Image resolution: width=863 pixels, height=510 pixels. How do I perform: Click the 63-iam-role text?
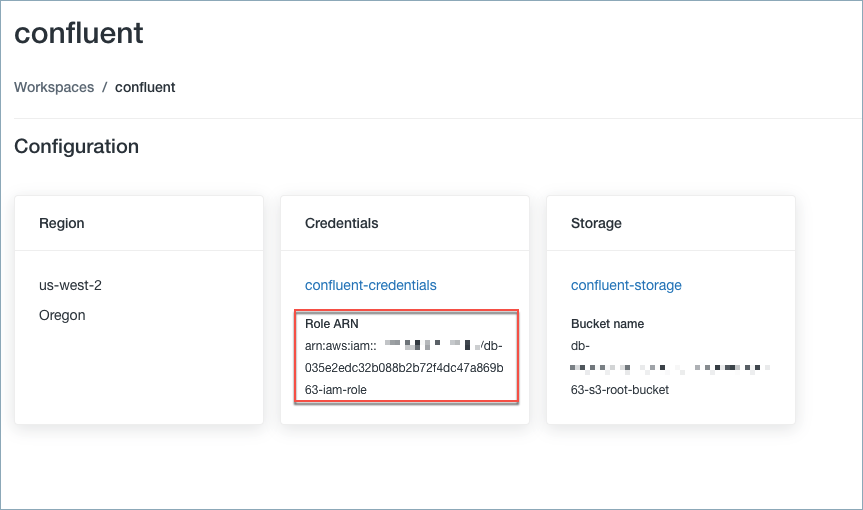click(x=336, y=389)
